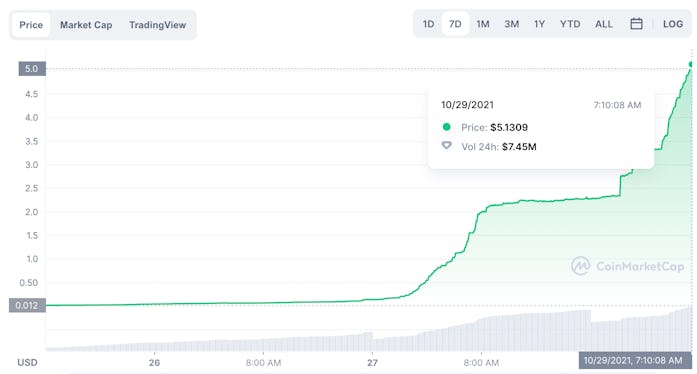
Task: Select the 3M time range
Action: pyautogui.click(x=511, y=24)
